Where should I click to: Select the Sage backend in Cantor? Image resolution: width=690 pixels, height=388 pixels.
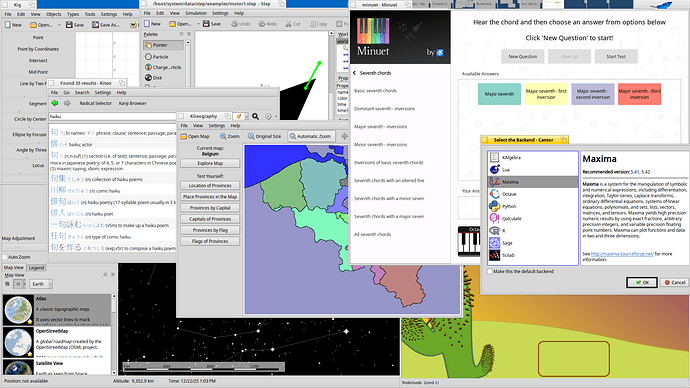(x=533, y=243)
